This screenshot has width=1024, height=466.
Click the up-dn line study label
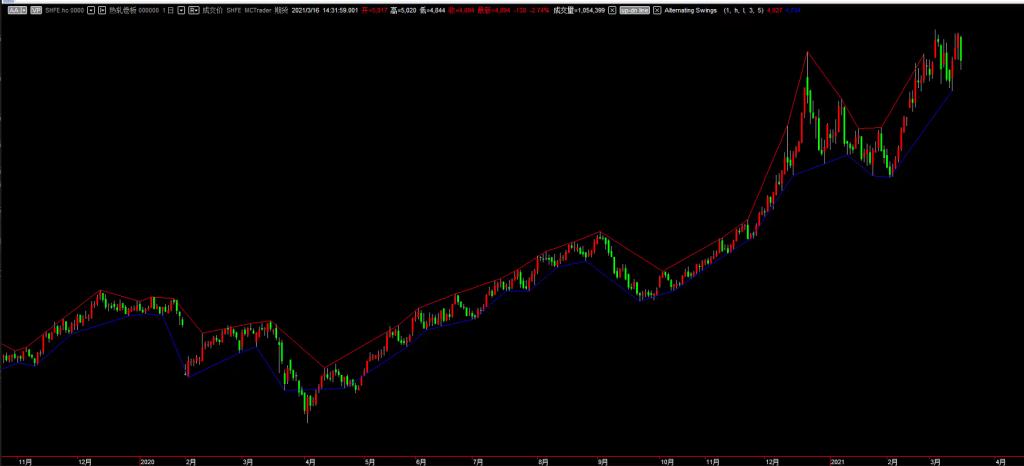(635, 10)
